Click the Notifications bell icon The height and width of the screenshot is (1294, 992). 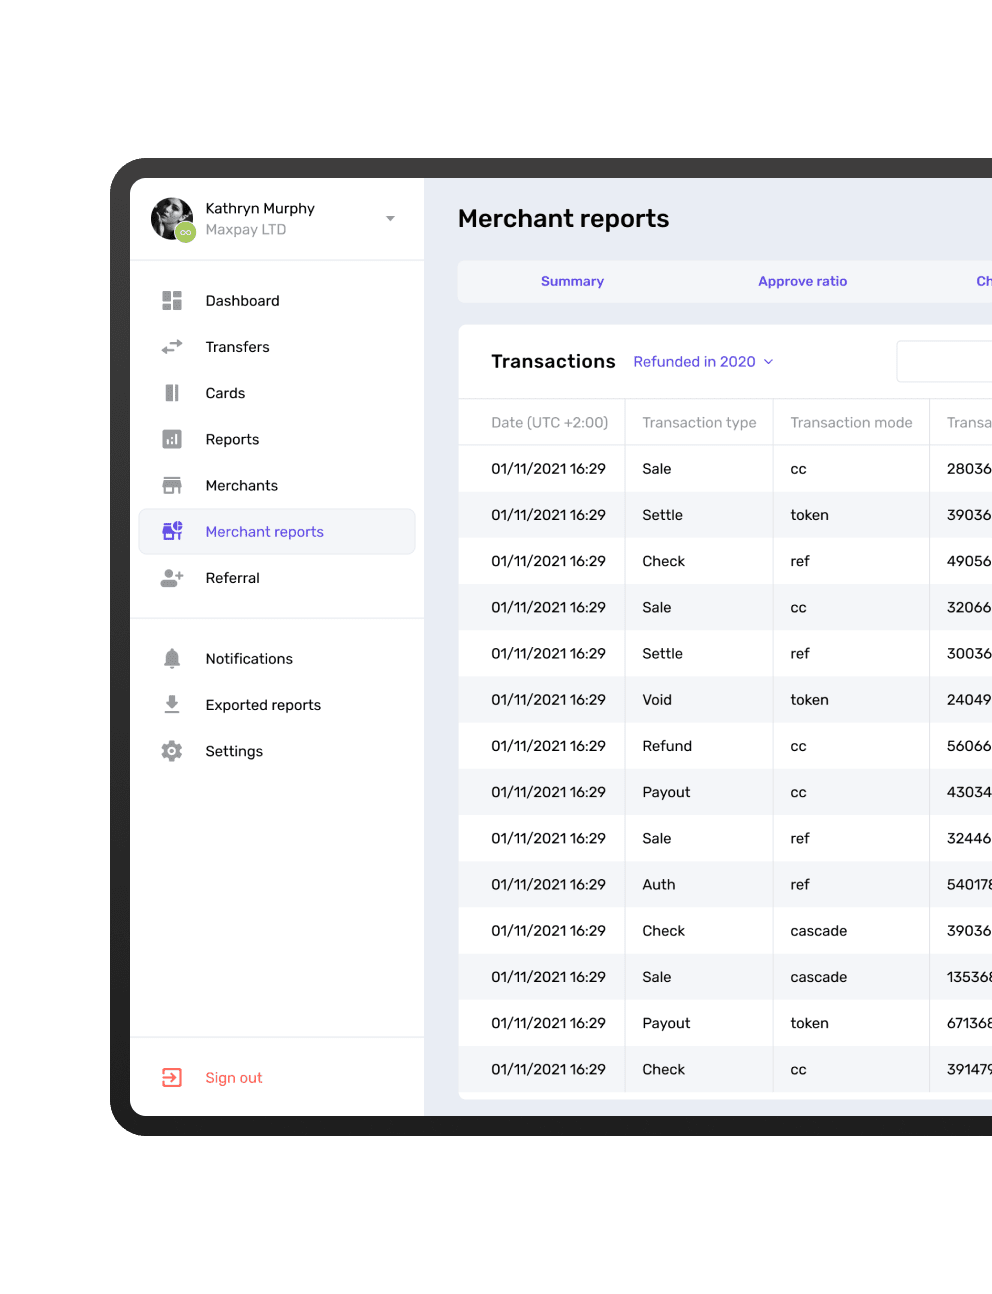point(172,659)
